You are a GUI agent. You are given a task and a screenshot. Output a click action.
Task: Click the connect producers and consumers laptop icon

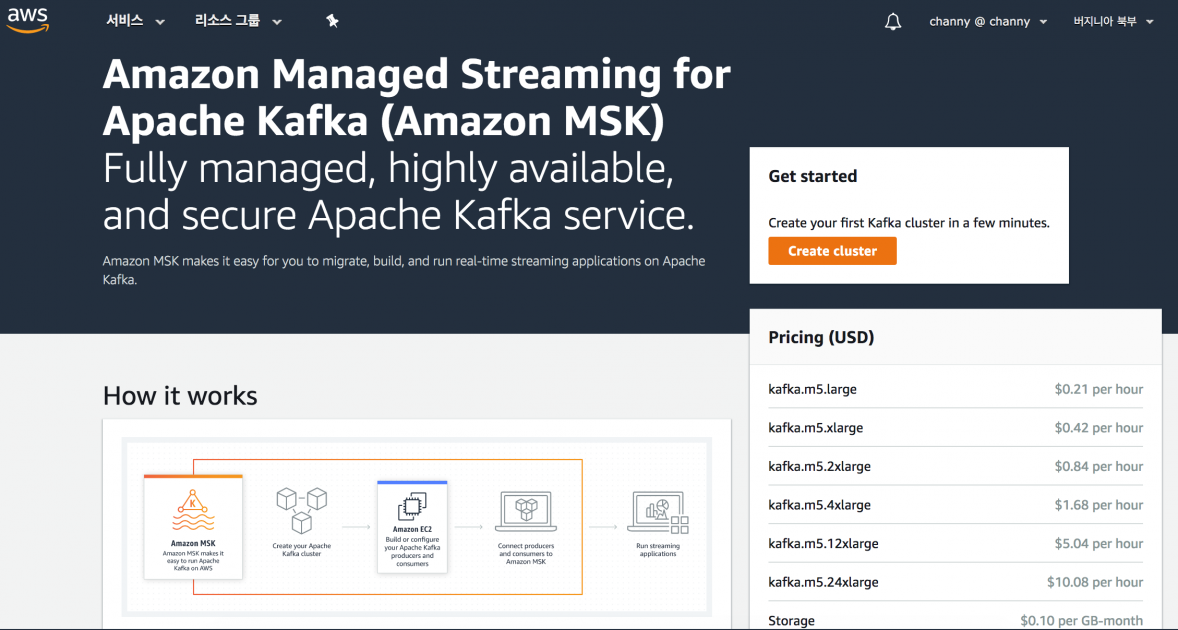526,510
